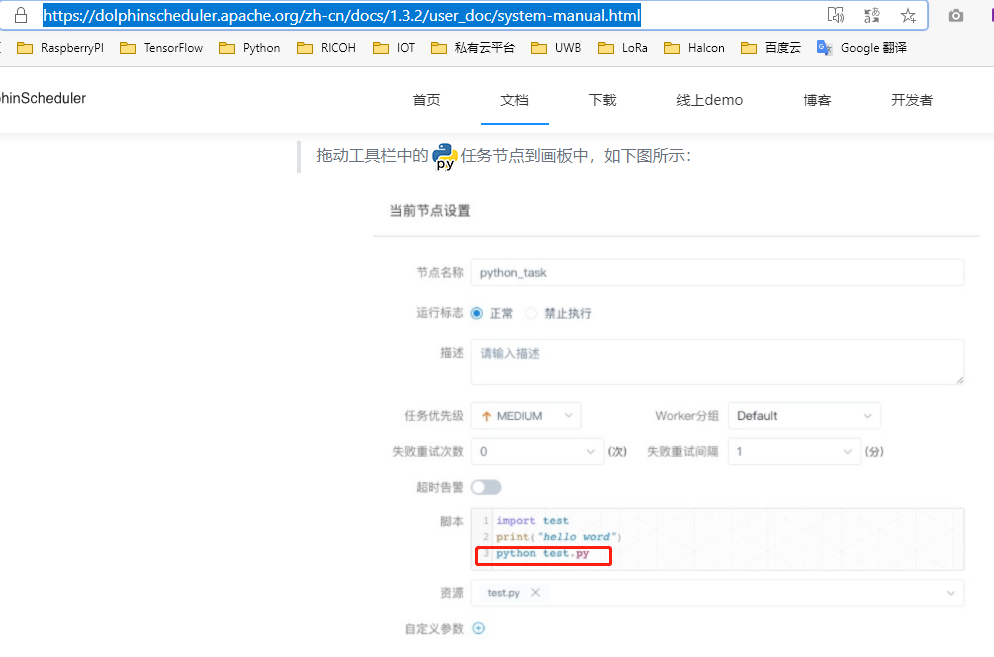Open the 下载 navigation item

602,100
